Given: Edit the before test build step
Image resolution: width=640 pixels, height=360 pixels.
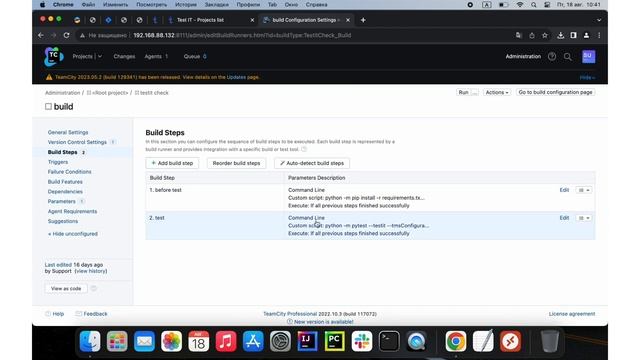Looking at the screenshot, I should (564, 190).
